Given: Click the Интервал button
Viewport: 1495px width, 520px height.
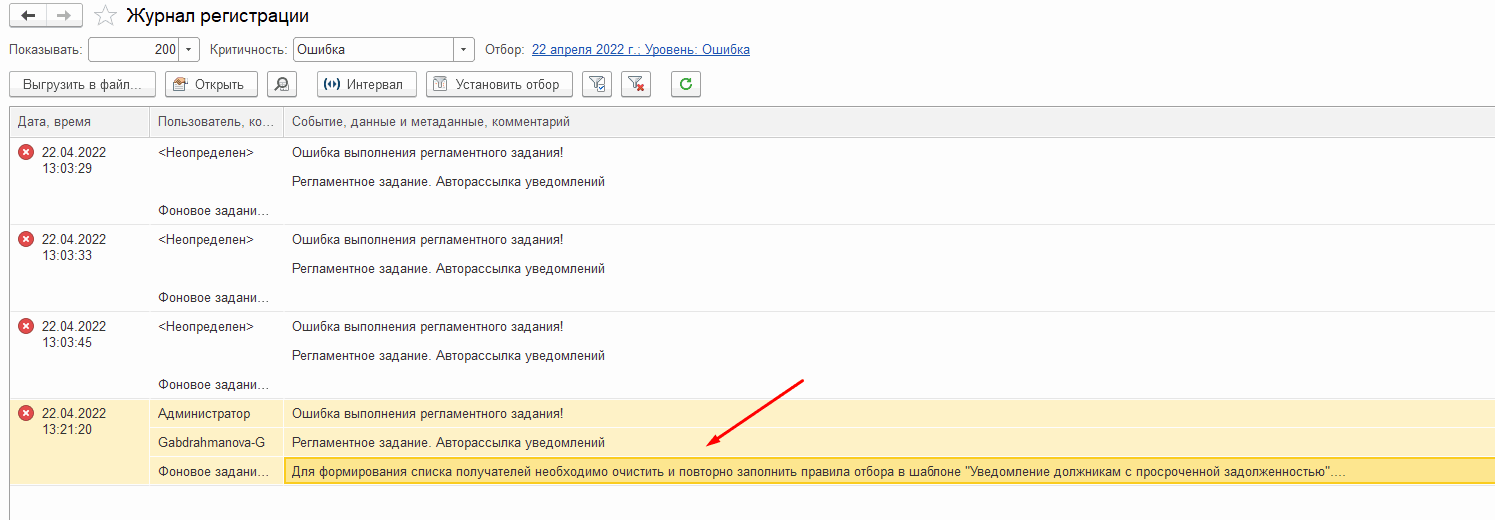Looking at the screenshot, I should 367,84.
